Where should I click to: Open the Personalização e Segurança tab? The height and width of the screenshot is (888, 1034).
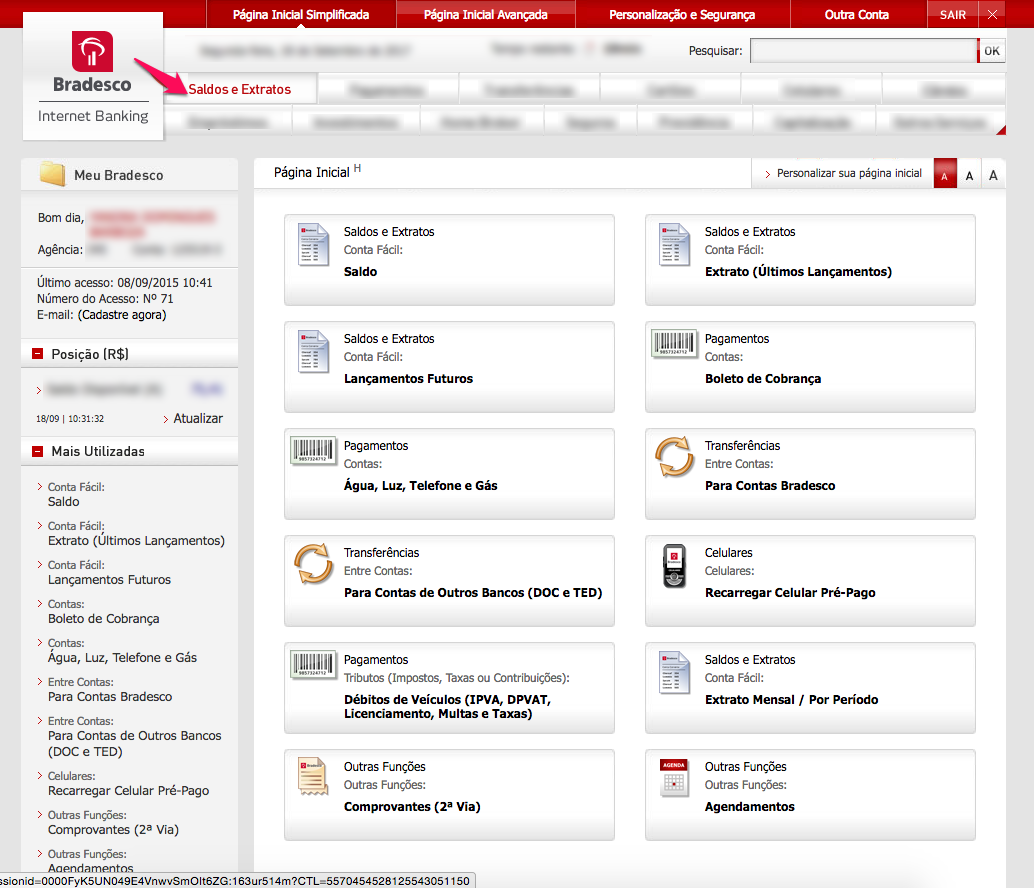682,15
